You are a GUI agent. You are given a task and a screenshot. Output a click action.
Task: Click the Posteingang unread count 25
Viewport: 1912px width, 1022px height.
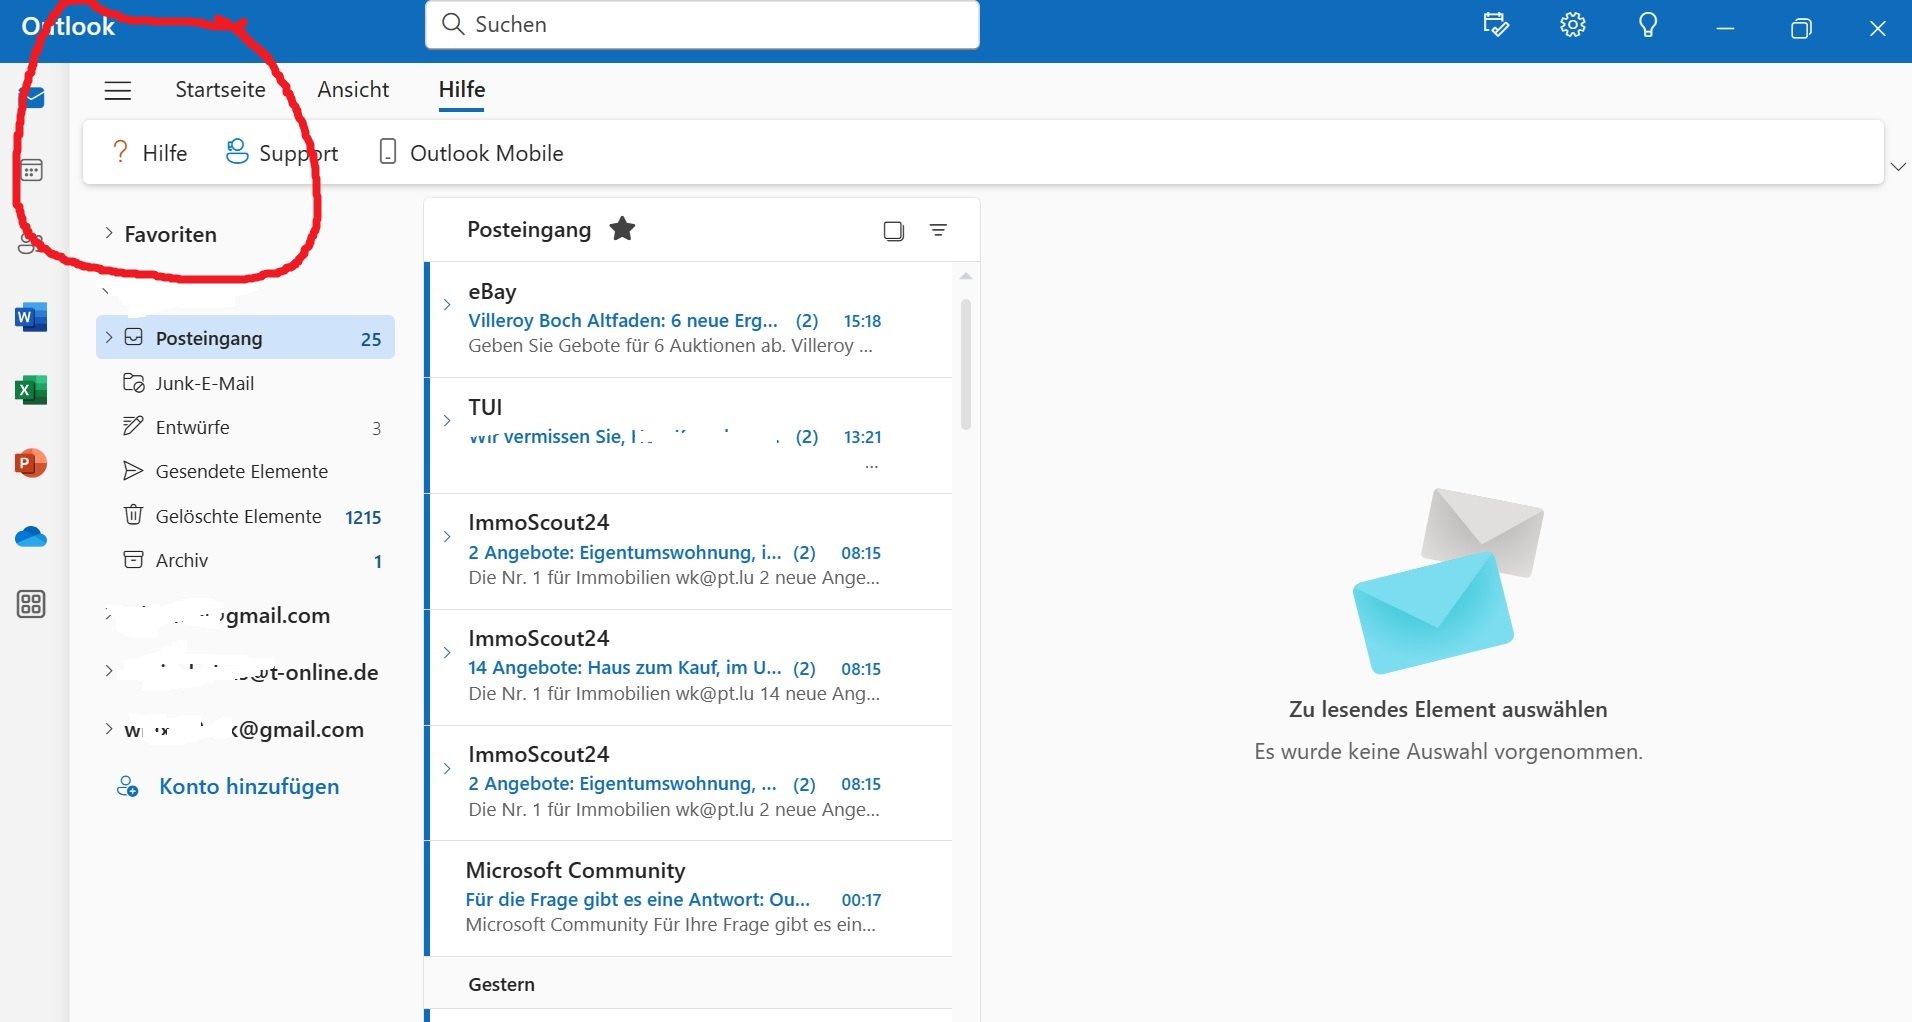371,339
